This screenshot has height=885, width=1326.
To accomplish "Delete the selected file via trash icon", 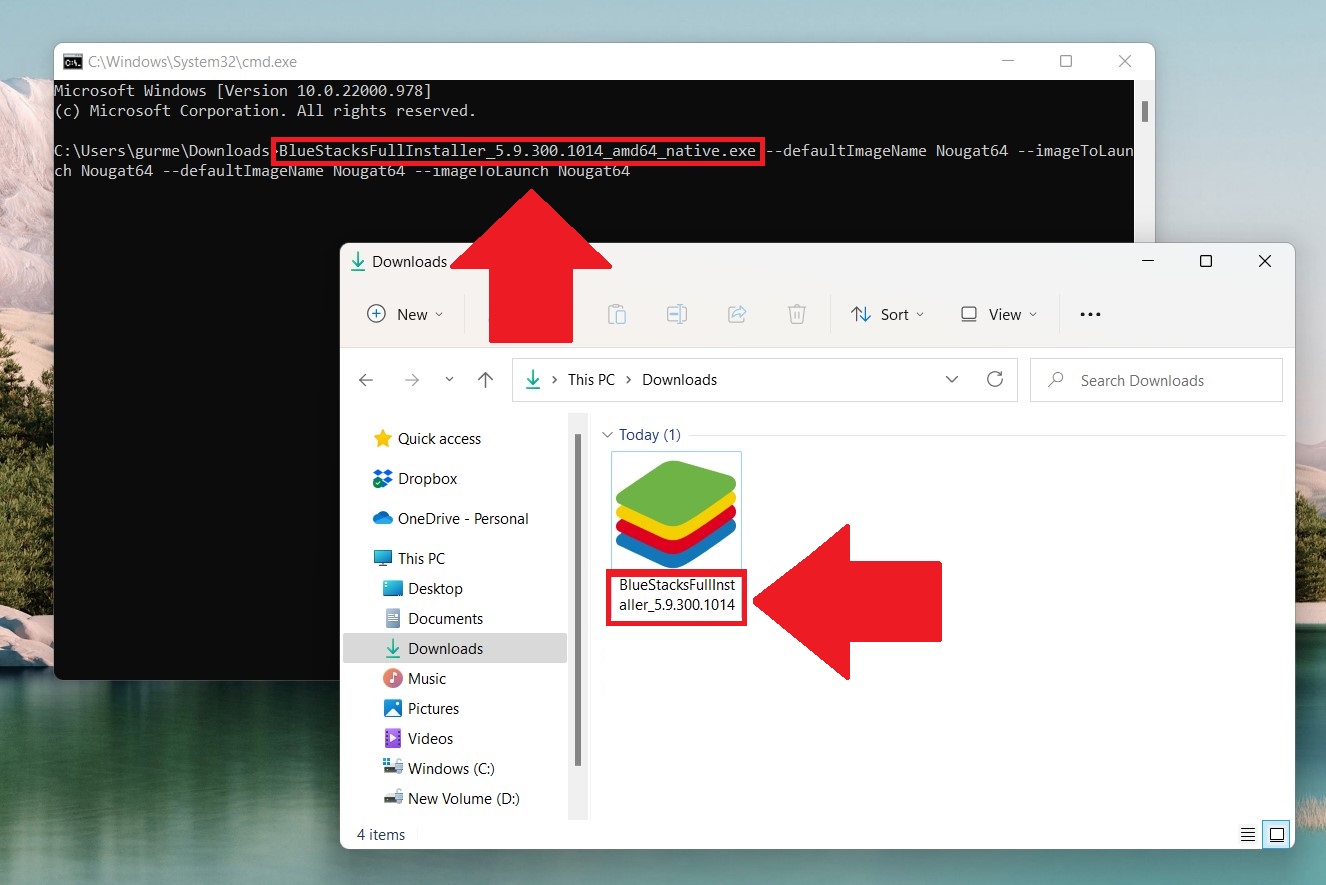I will point(797,314).
